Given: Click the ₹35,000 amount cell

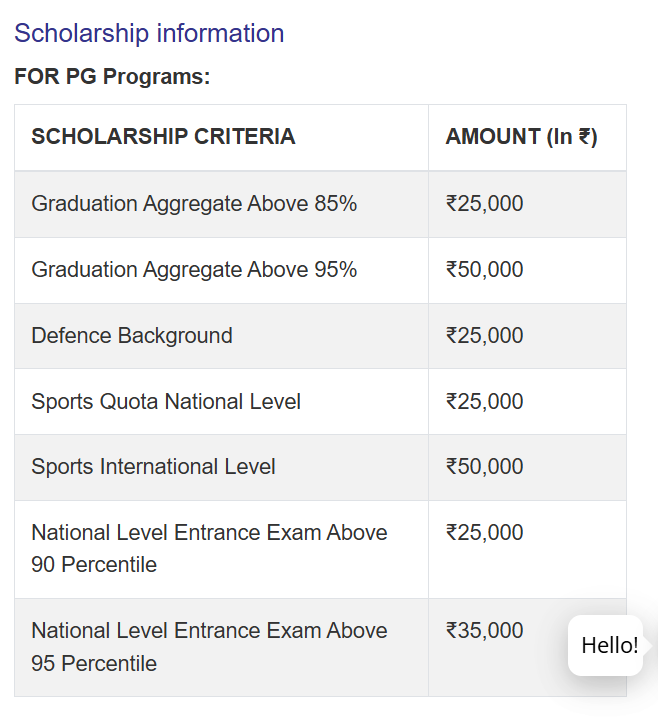Looking at the screenshot, I should point(485,631).
